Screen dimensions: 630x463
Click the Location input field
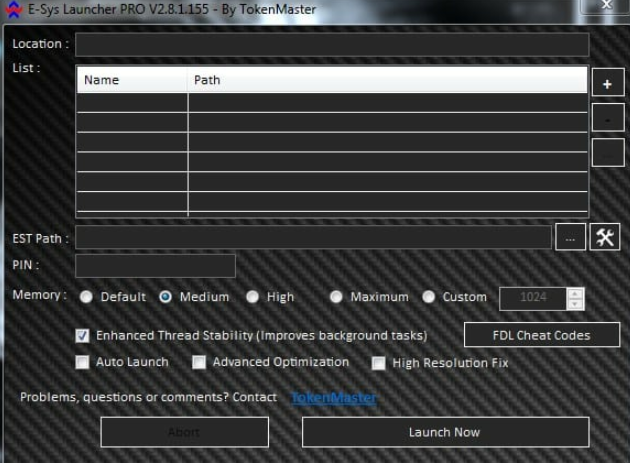click(x=332, y=44)
